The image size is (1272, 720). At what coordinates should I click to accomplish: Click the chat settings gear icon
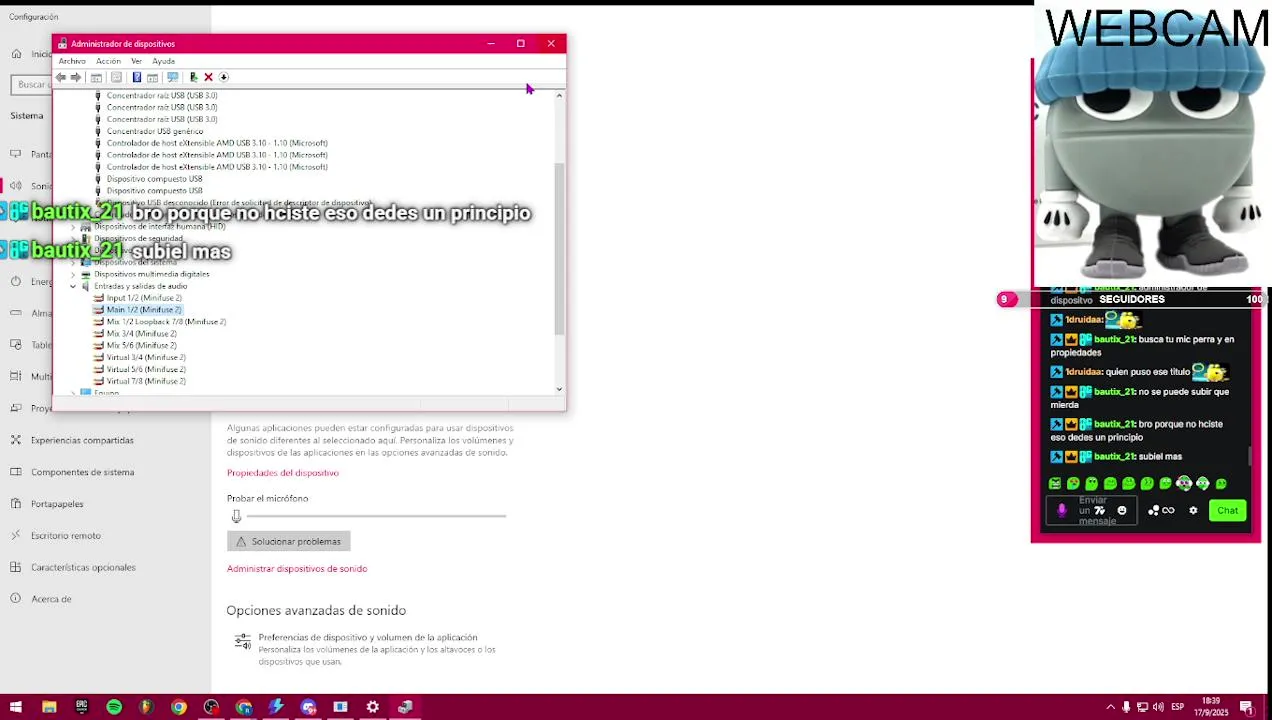(1193, 510)
